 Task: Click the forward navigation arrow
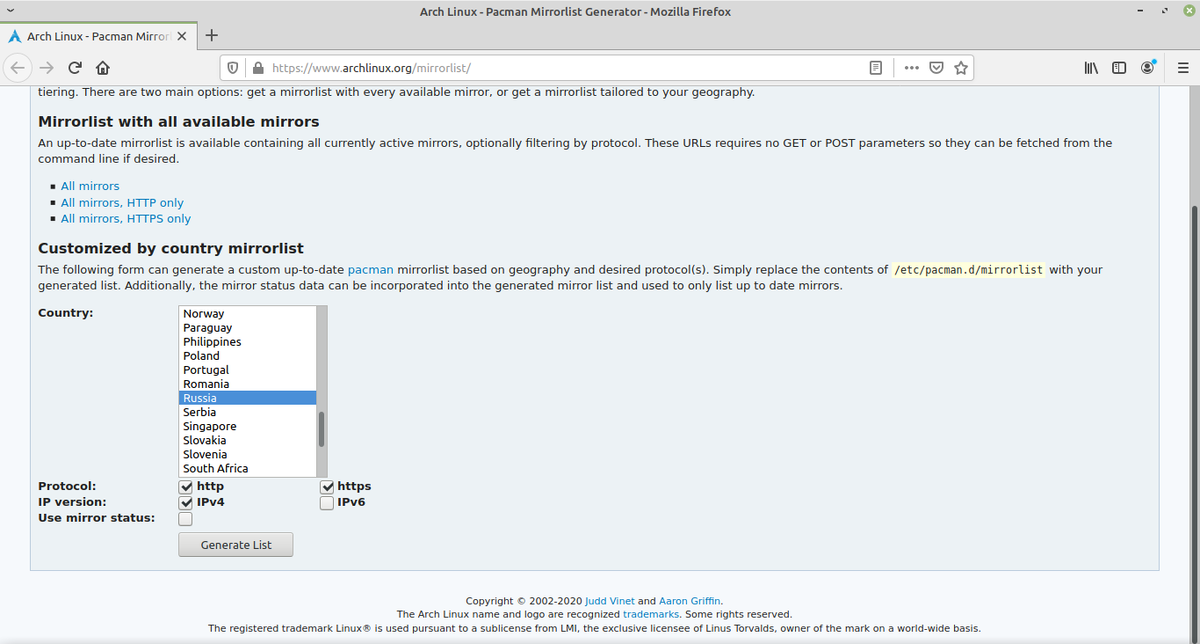pyautogui.click(x=47, y=69)
